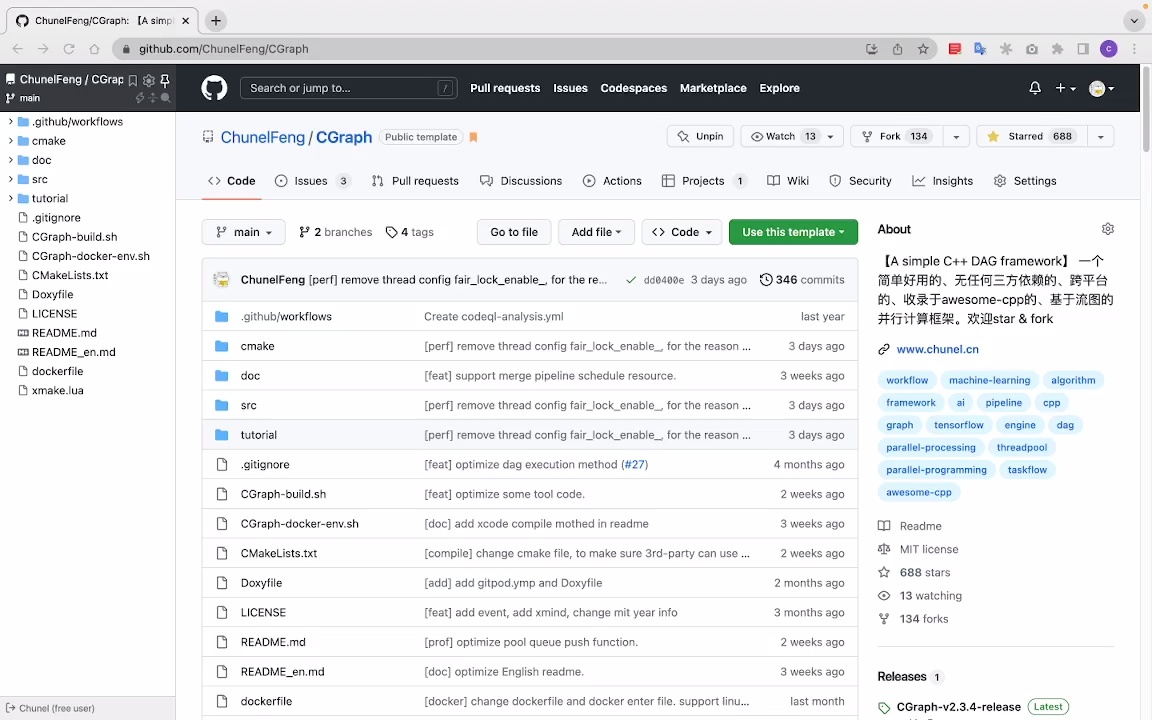
Task: Open Chrome profile avatar C
Action: [1108, 48]
